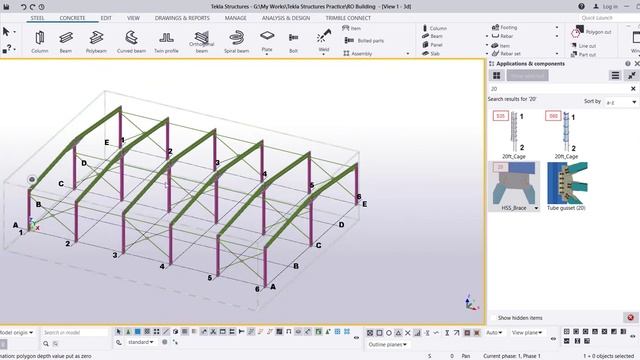Click the Search in model field
The height and width of the screenshot is (360, 640).
coord(75,333)
